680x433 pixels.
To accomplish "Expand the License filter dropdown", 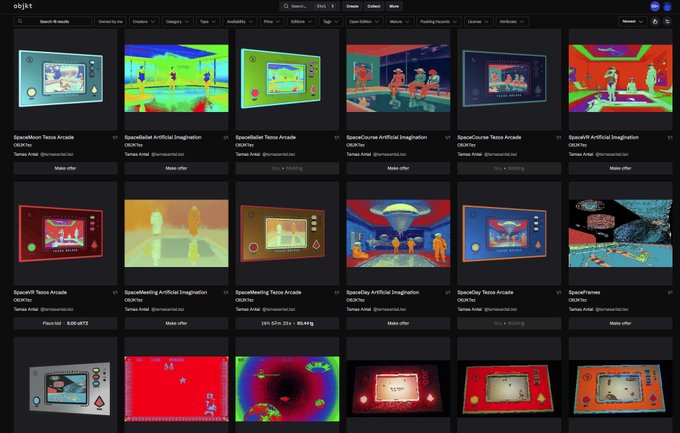I will pos(478,21).
